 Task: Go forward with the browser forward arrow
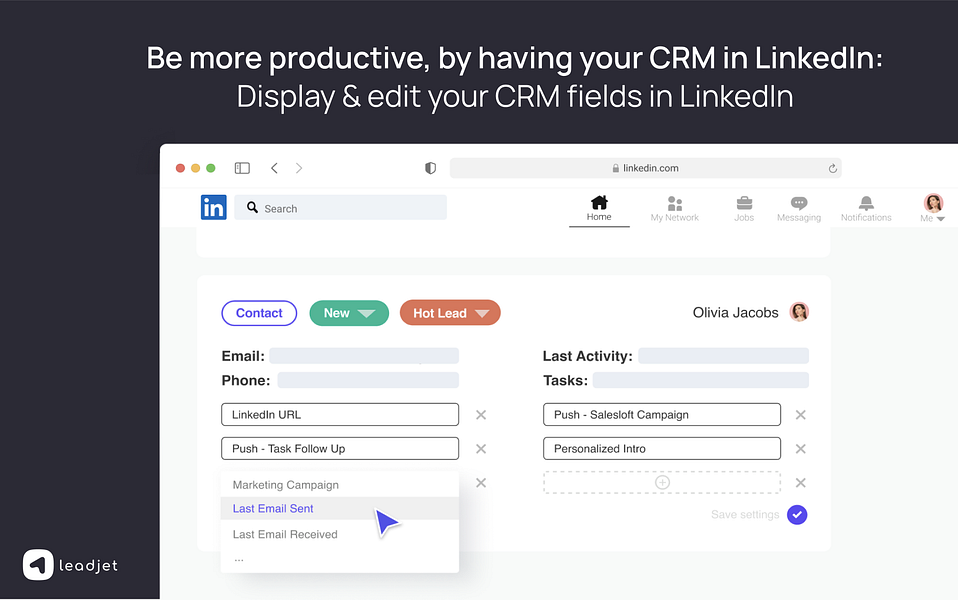[299, 168]
